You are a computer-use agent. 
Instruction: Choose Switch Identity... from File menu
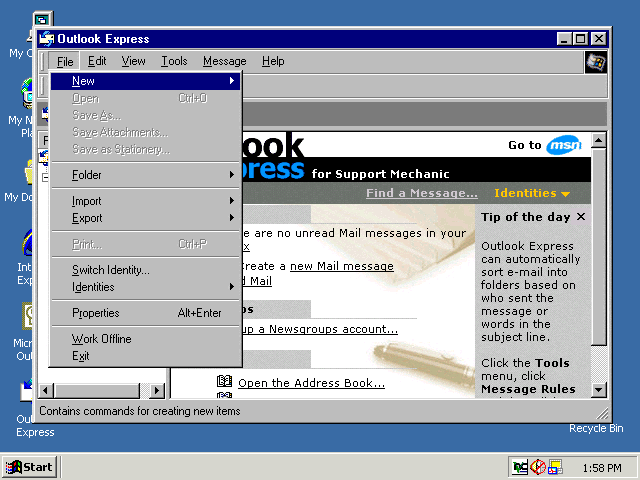coord(145,270)
